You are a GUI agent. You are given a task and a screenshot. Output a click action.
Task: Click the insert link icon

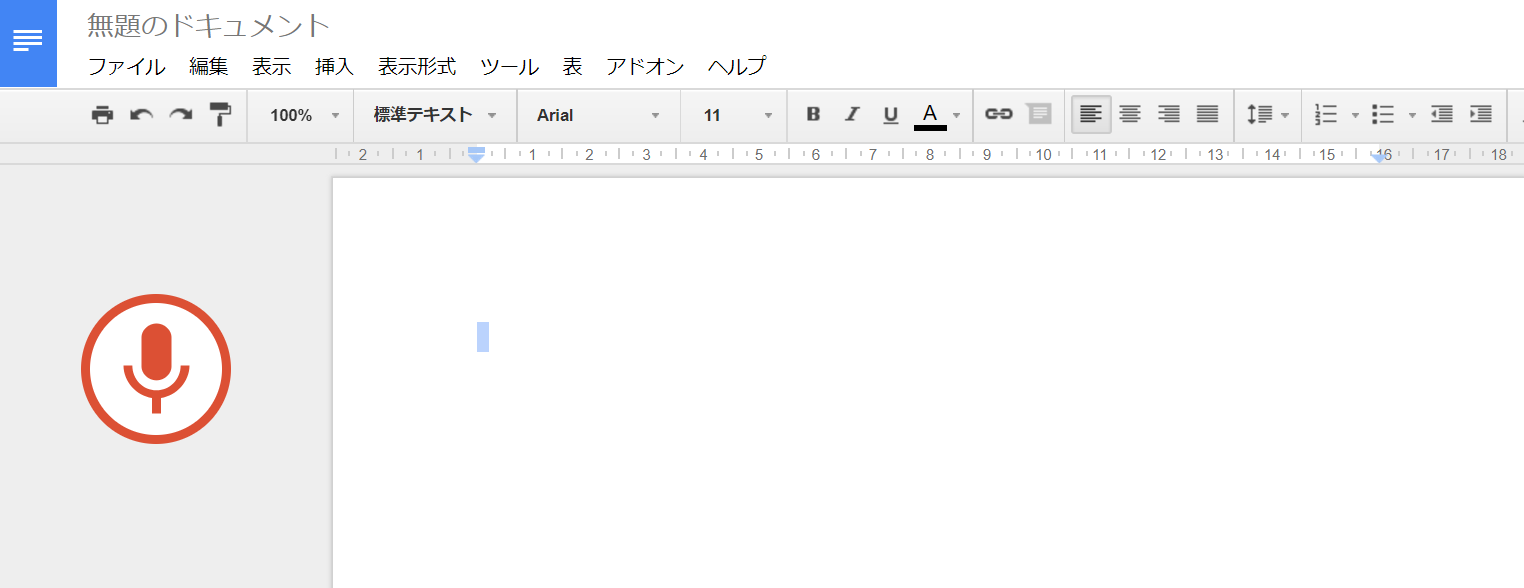(x=998, y=114)
